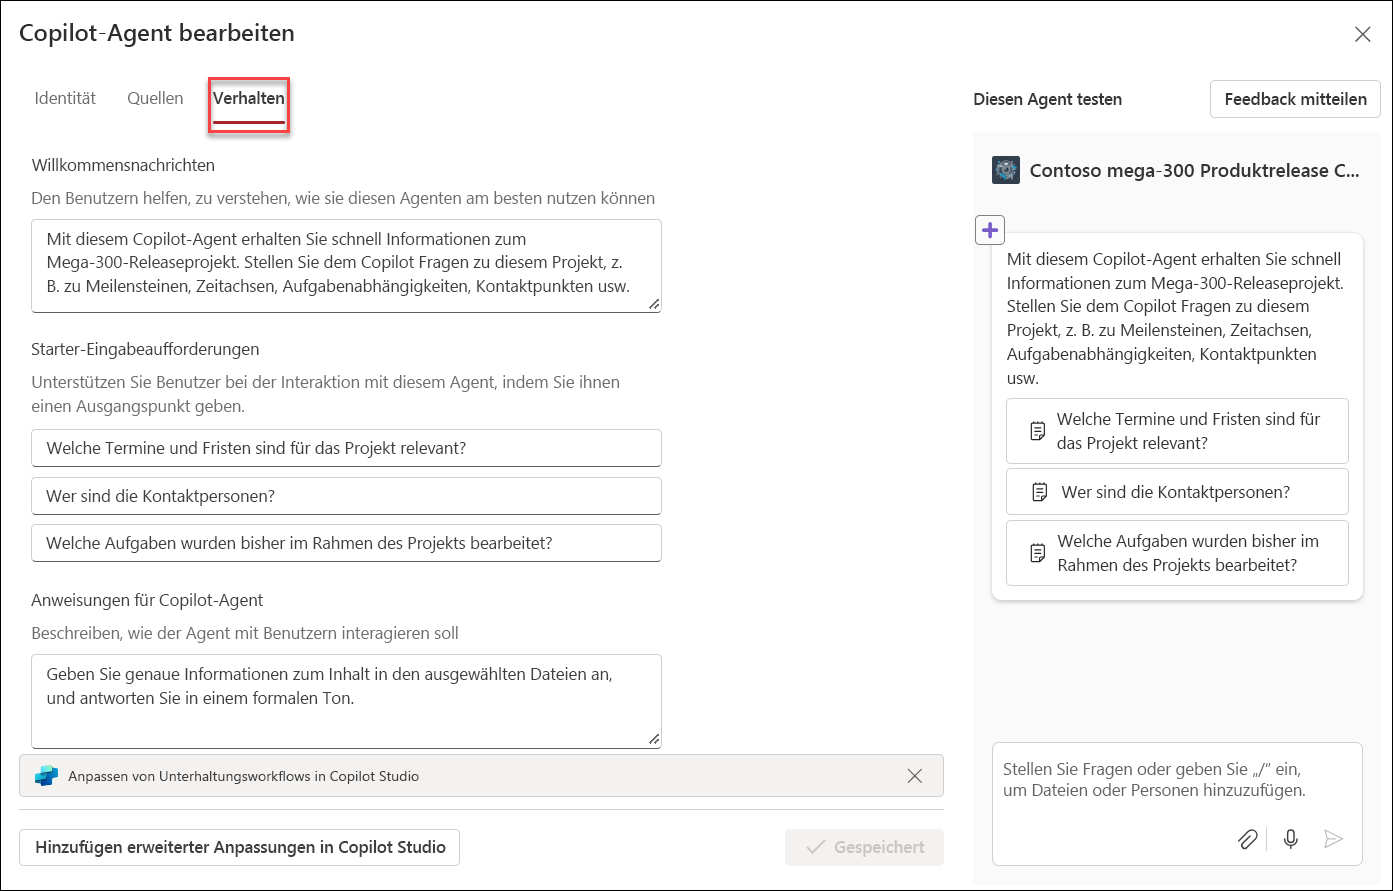
Task: Open the Quellen tab
Action: click(x=155, y=98)
